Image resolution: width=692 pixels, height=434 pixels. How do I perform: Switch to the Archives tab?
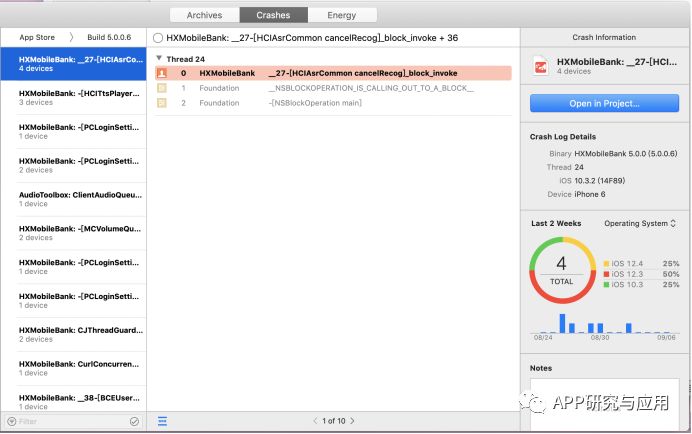(x=204, y=15)
